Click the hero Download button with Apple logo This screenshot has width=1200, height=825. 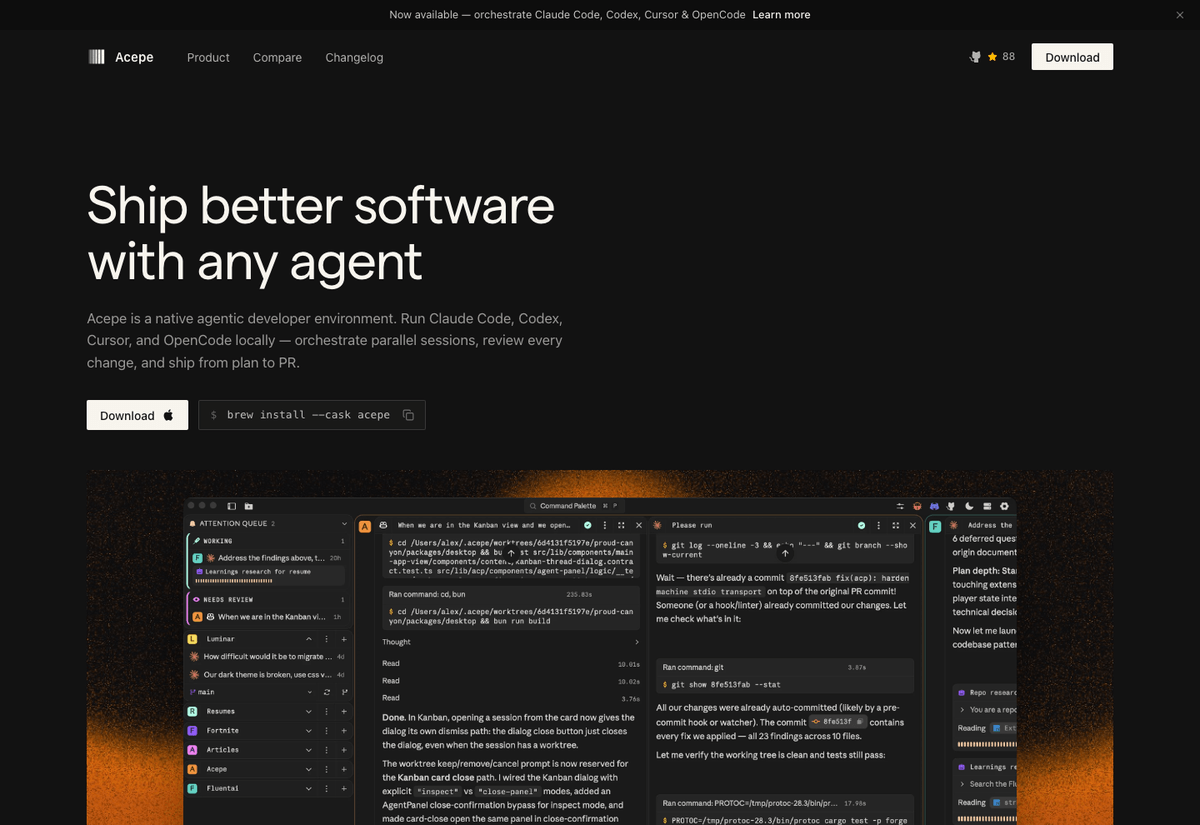pos(137,415)
